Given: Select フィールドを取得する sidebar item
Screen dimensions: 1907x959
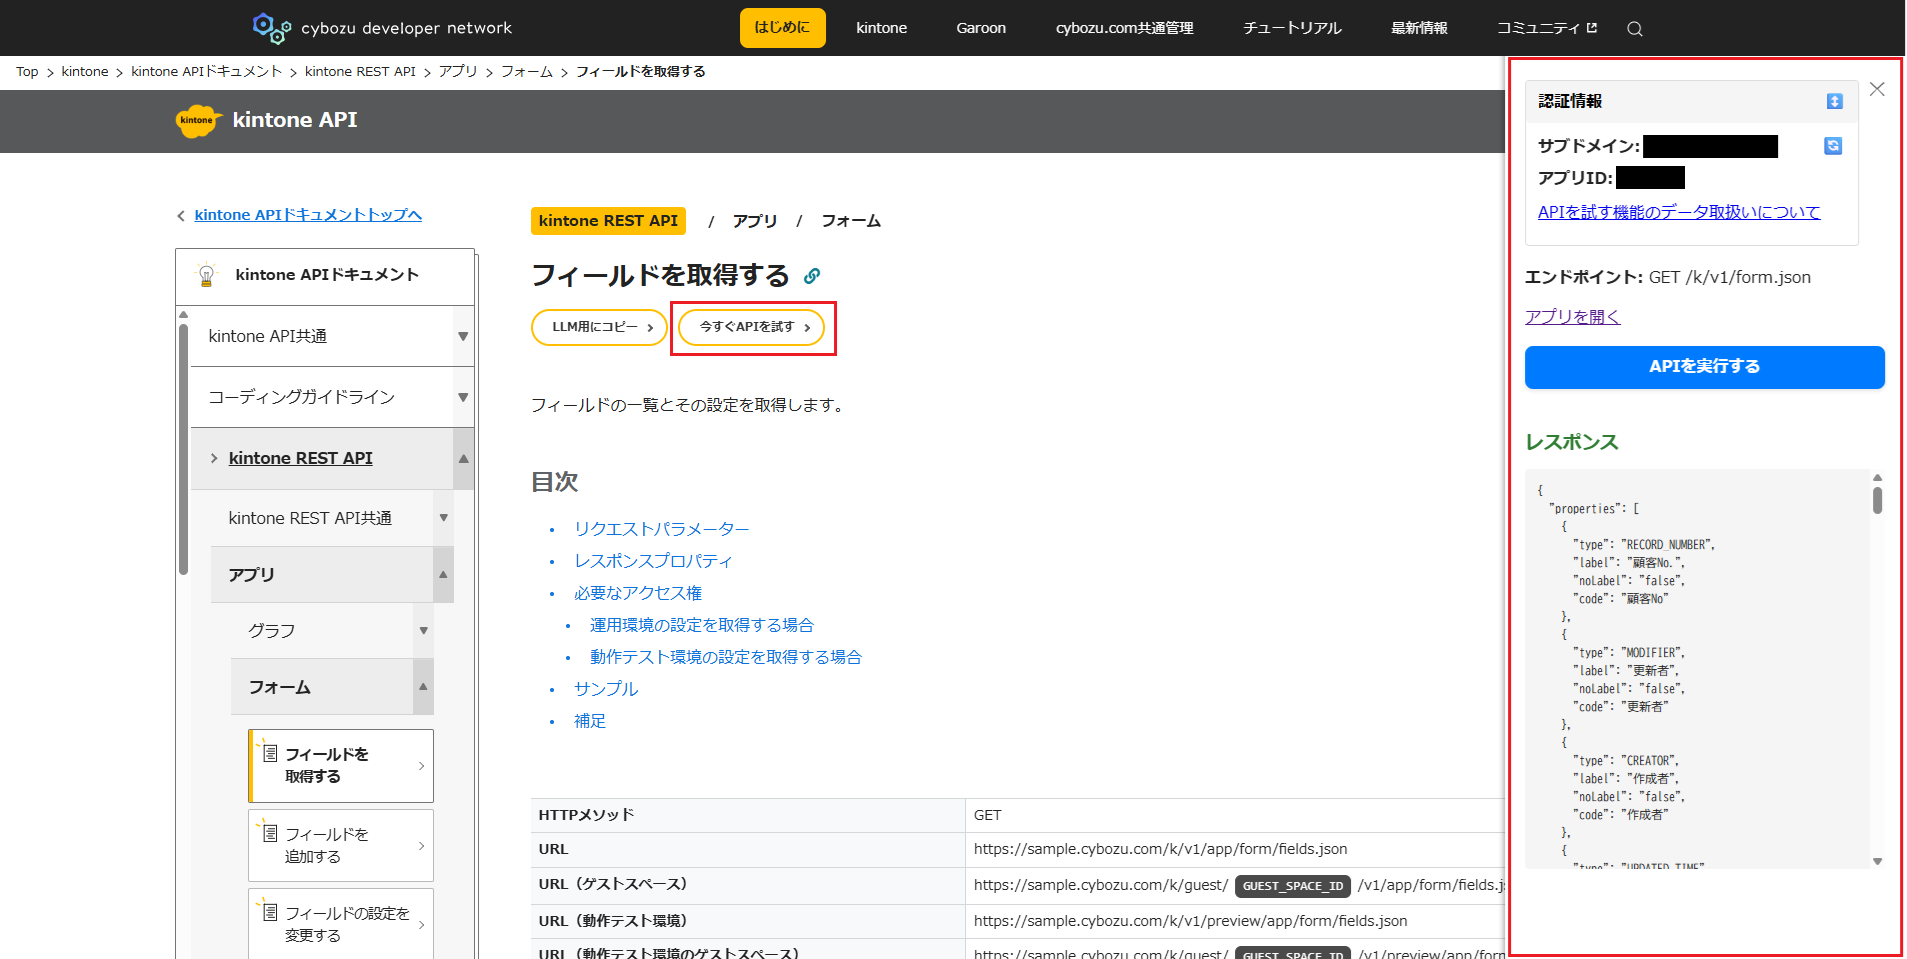Looking at the screenshot, I should pos(341,765).
